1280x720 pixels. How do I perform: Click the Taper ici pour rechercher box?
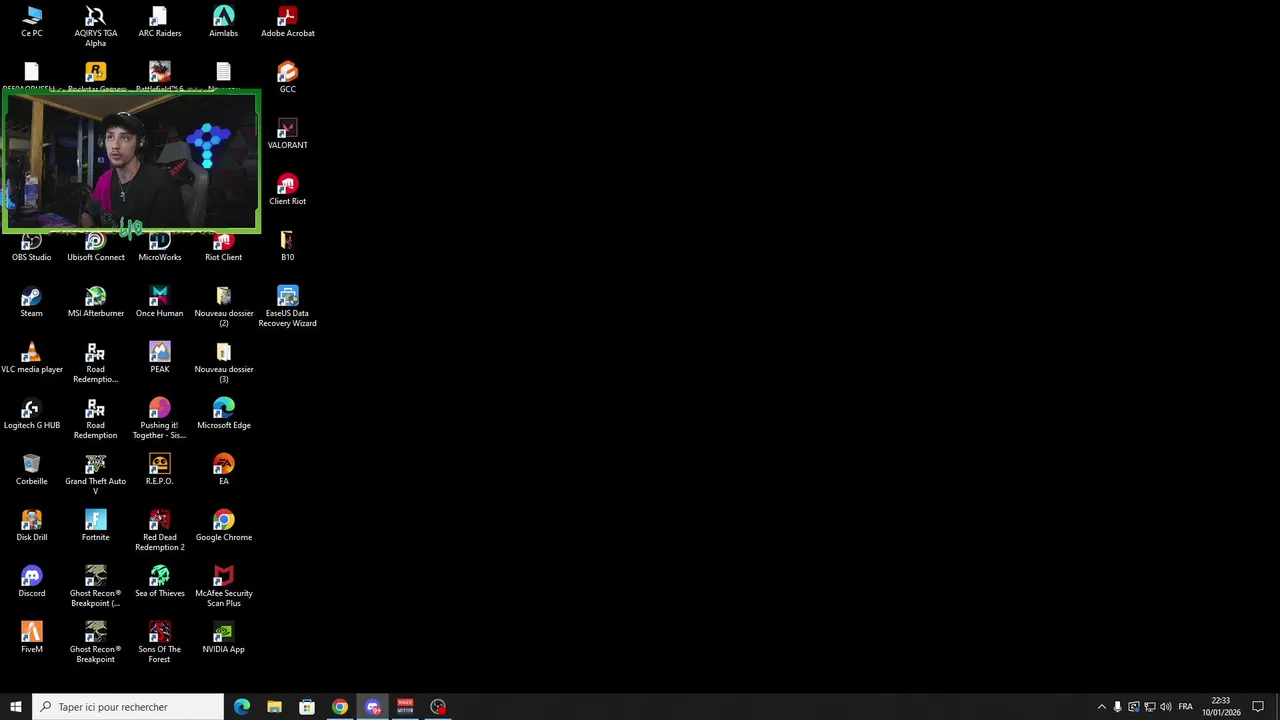pyautogui.click(x=128, y=707)
